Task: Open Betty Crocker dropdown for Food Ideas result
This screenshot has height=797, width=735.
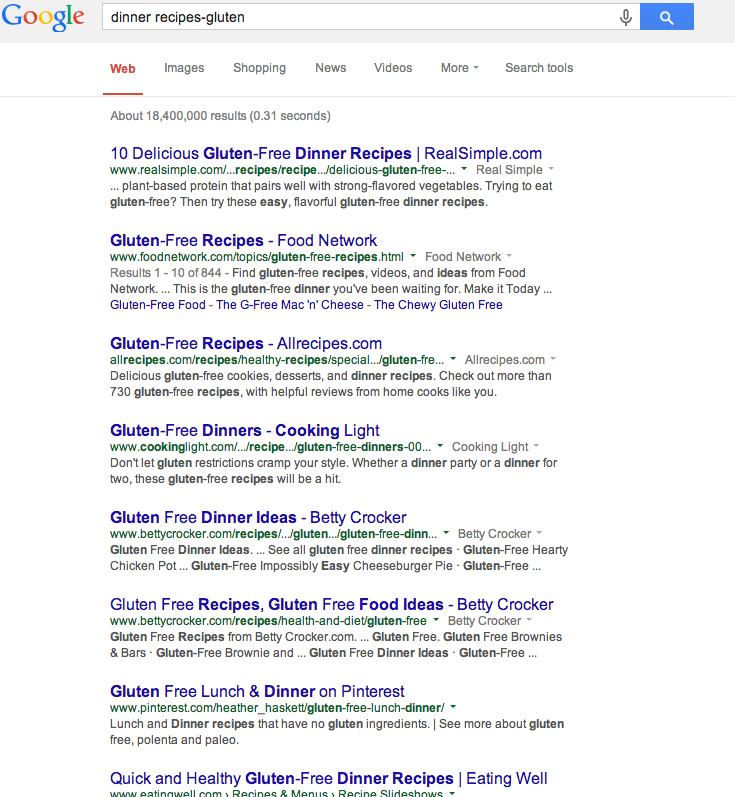Action: [x=490, y=621]
